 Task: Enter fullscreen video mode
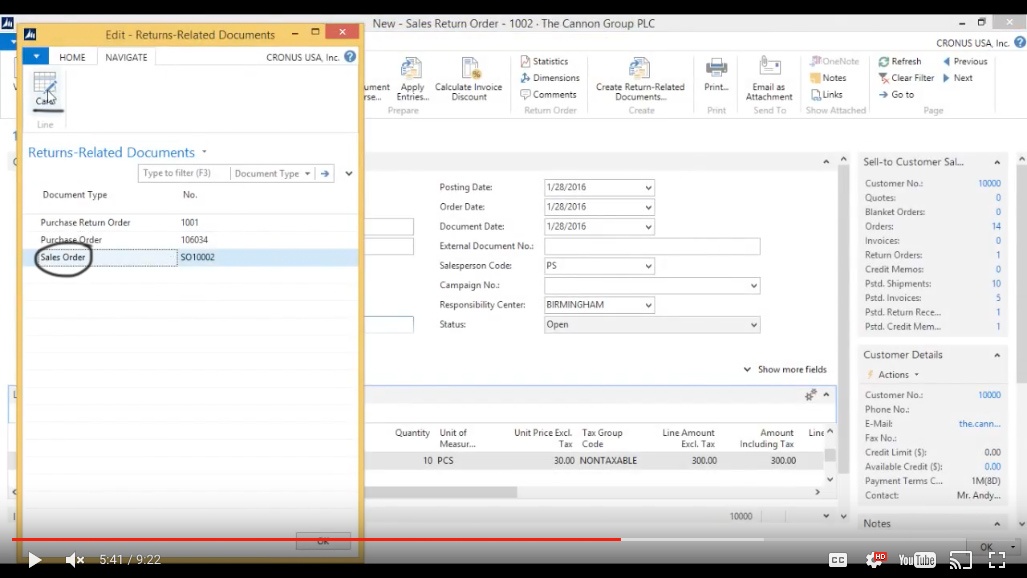pos(997,560)
